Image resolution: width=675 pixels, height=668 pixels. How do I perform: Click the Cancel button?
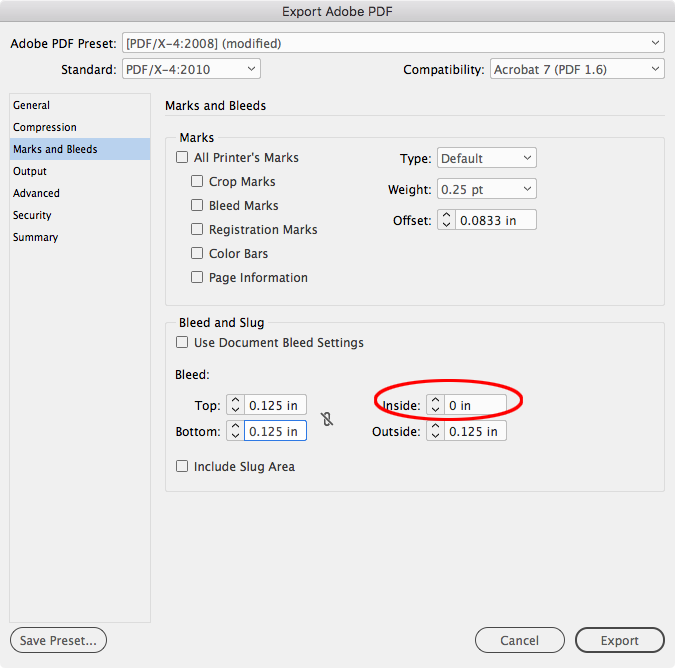(520, 640)
